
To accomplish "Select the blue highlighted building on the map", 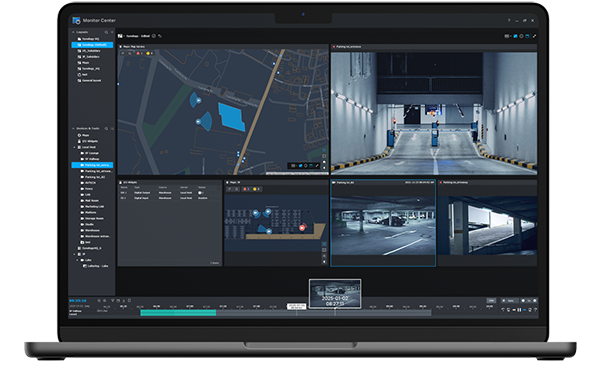I will (232, 117).
